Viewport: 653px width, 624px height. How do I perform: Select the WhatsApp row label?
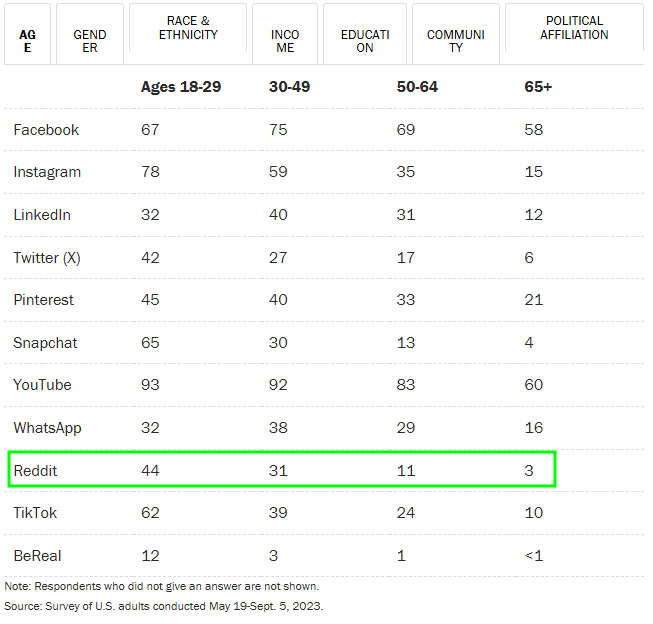coord(47,428)
